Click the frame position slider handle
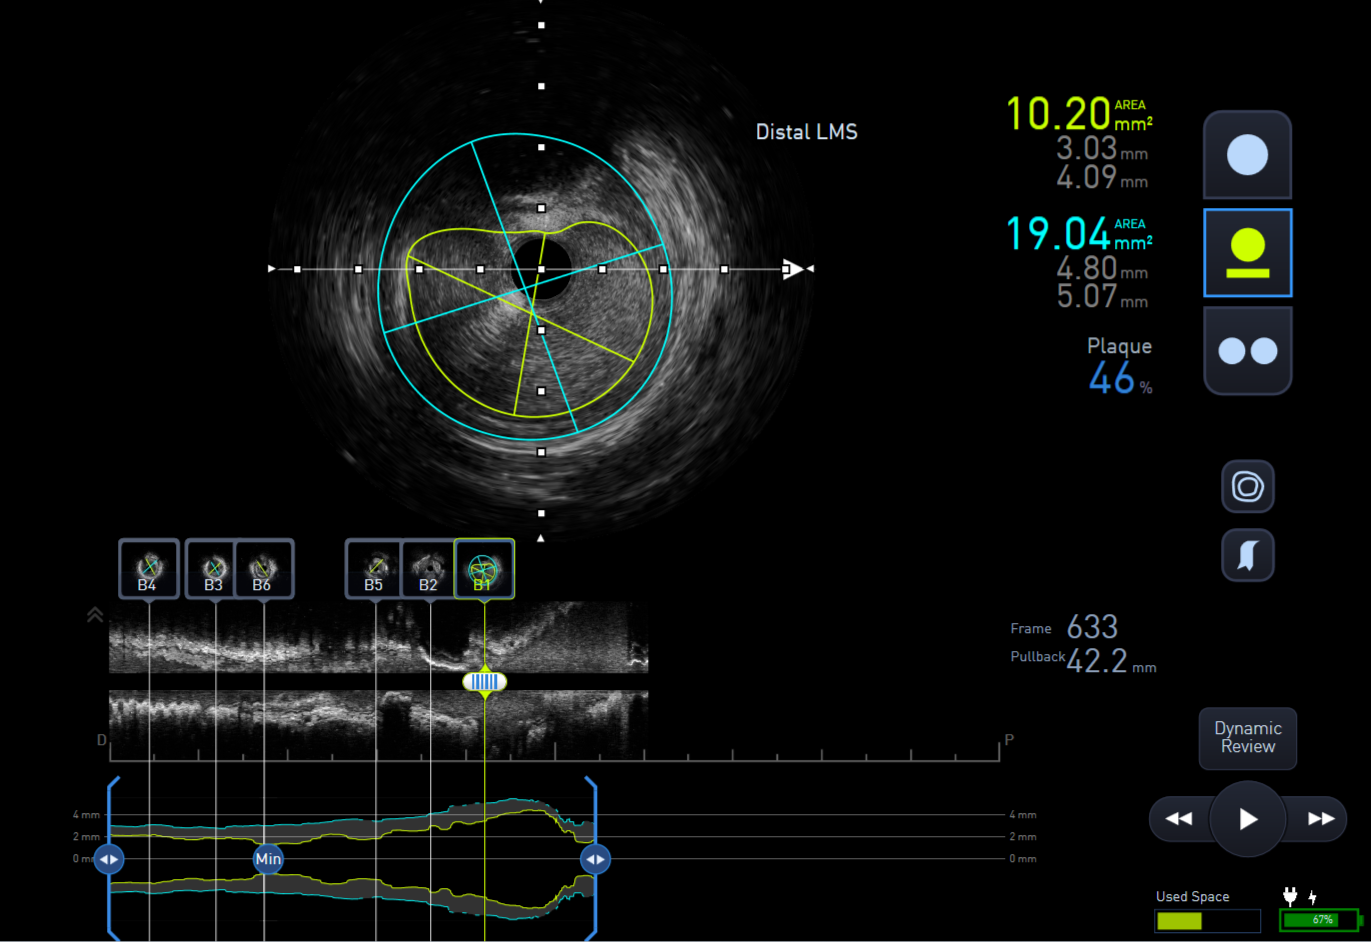 [x=484, y=682]
